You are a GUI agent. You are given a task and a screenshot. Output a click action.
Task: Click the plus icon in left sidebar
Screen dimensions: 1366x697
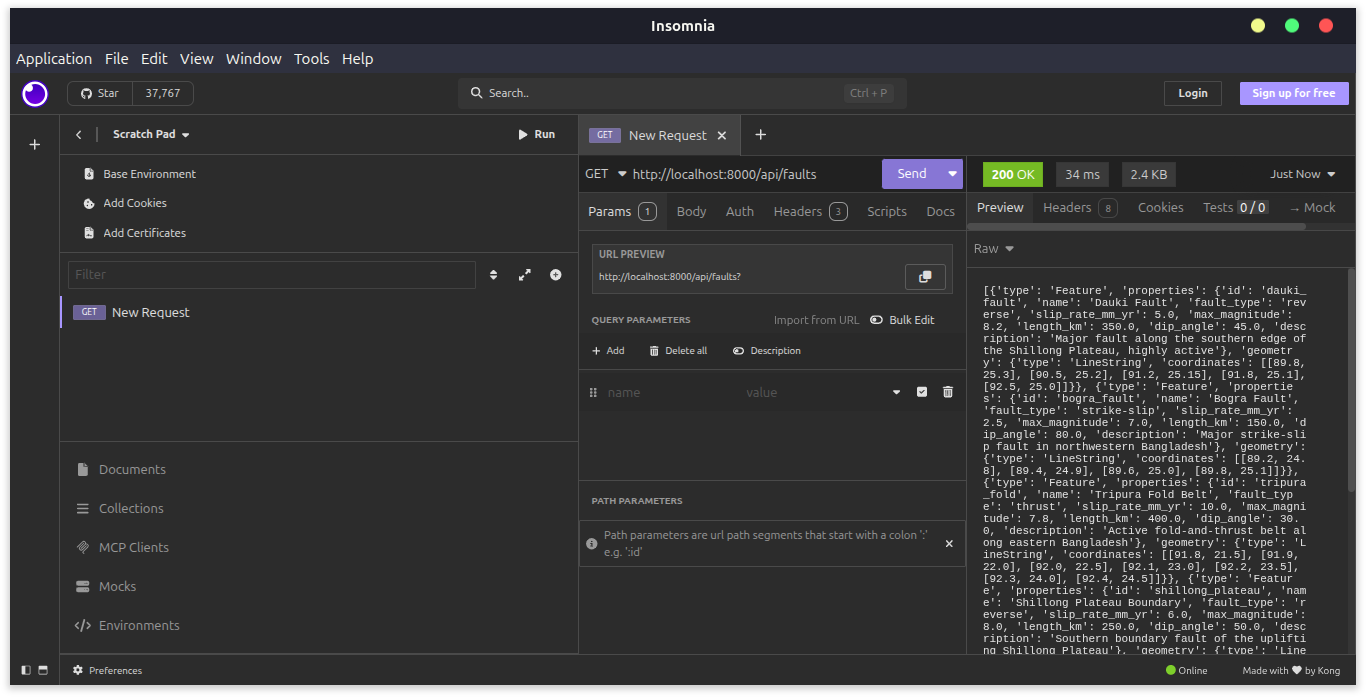click(35, 145)
